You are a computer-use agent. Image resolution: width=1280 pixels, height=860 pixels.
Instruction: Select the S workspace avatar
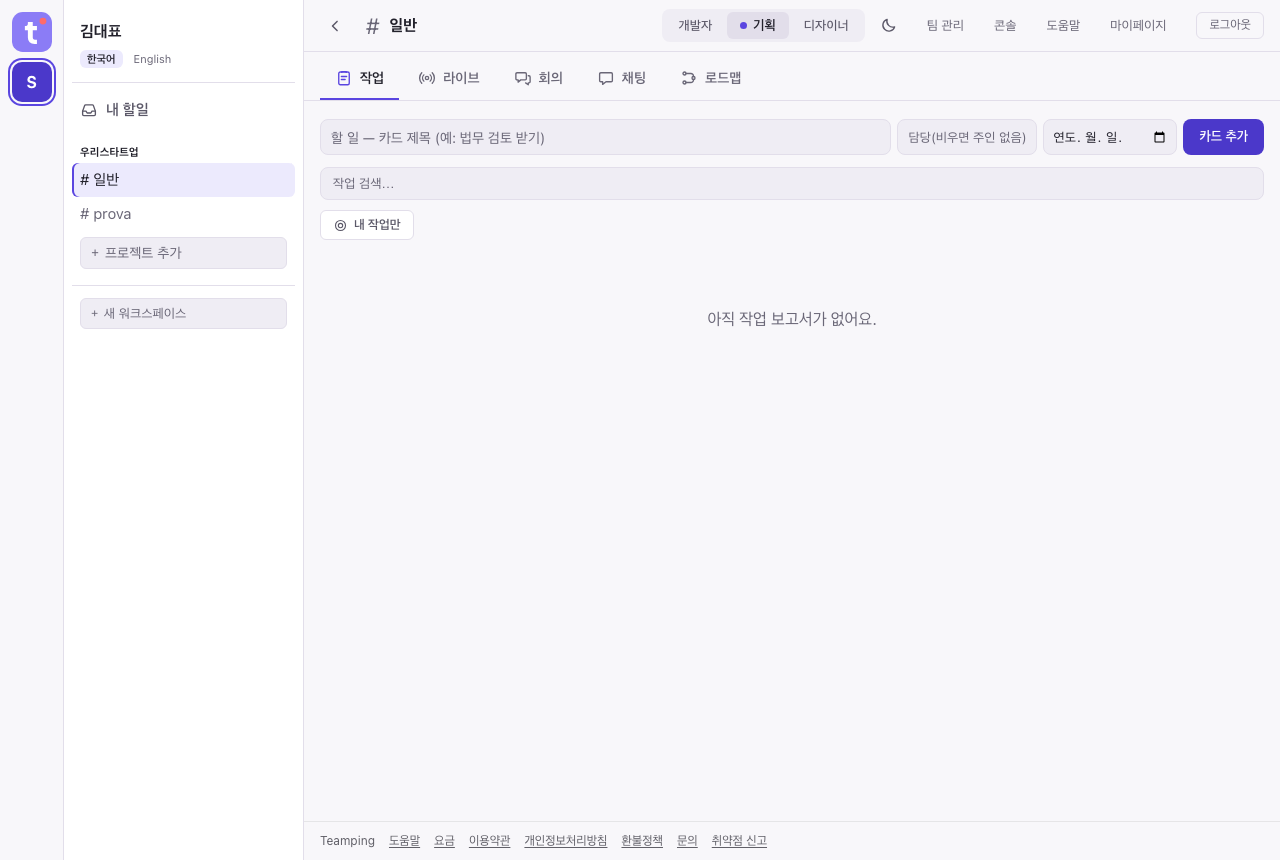tap(32, 82)
